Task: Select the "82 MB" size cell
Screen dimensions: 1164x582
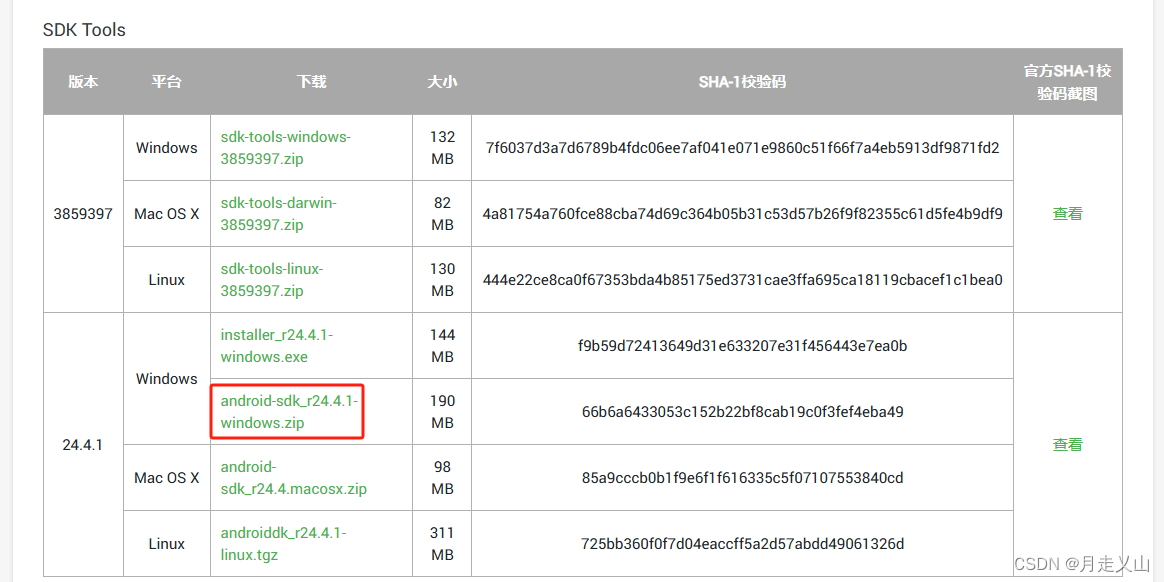Action: coord(442,214)
